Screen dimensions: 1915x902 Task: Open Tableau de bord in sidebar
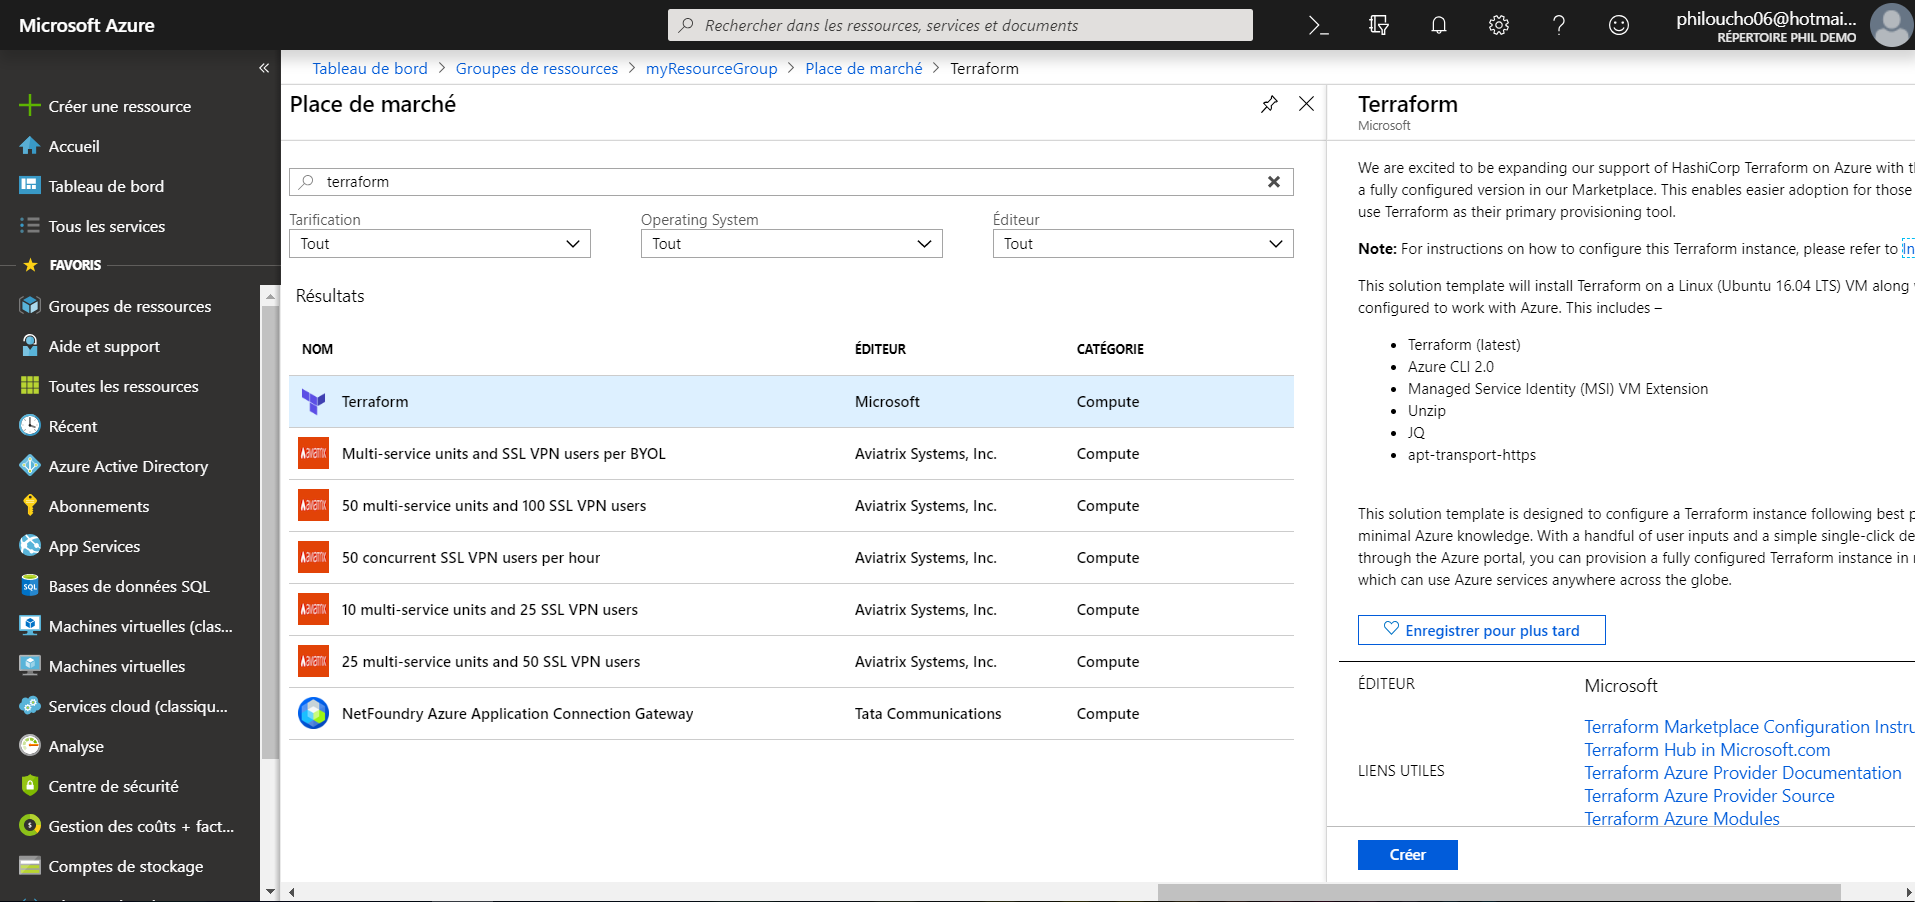click(x=106, y=186)
